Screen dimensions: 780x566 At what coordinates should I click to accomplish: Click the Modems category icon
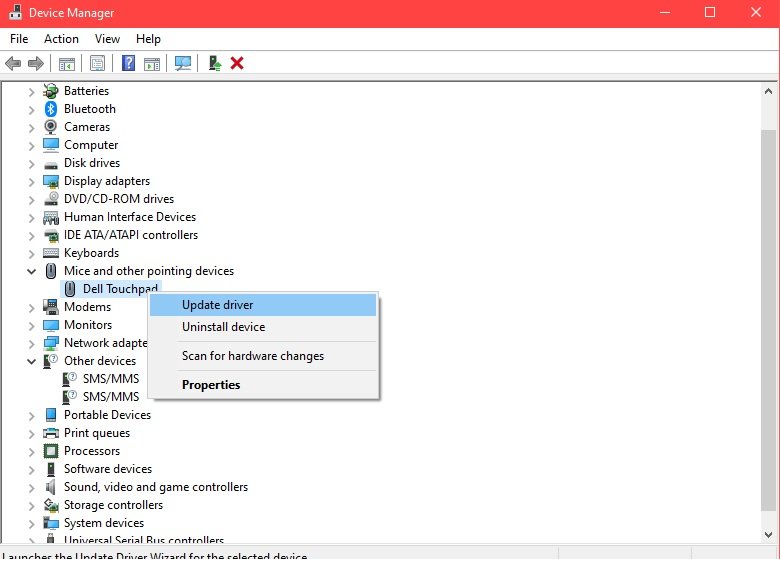coord(51,307)
